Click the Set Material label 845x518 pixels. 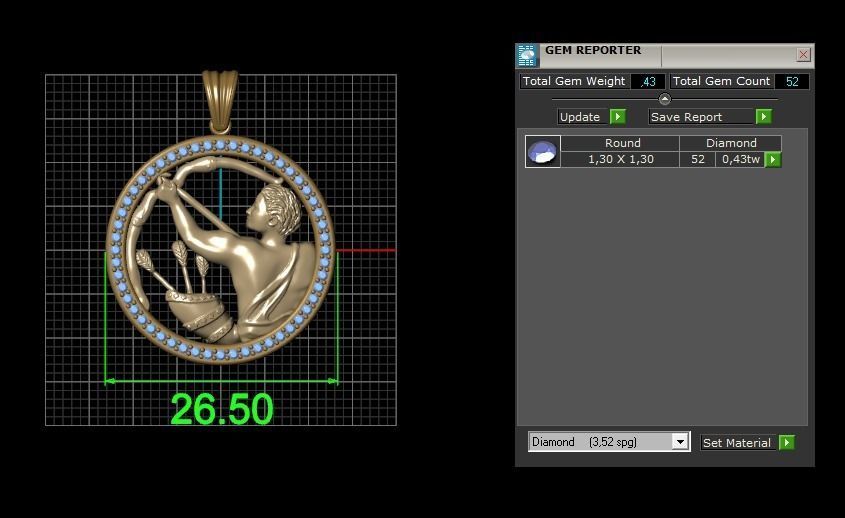737,443
